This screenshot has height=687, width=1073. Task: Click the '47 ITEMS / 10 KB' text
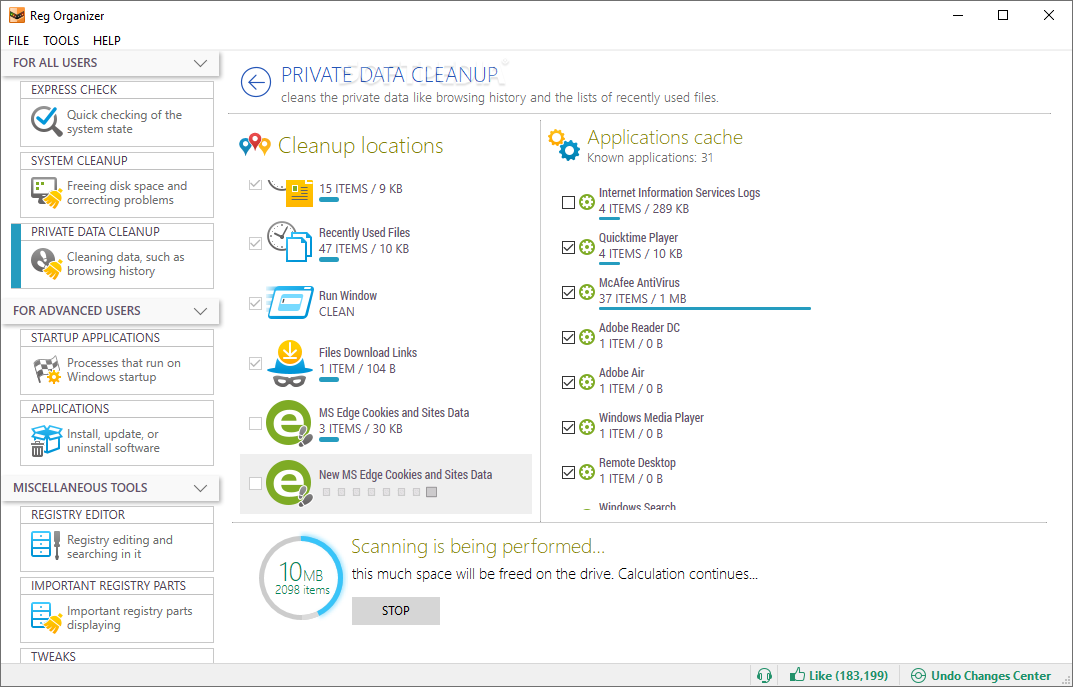point(364,249)
